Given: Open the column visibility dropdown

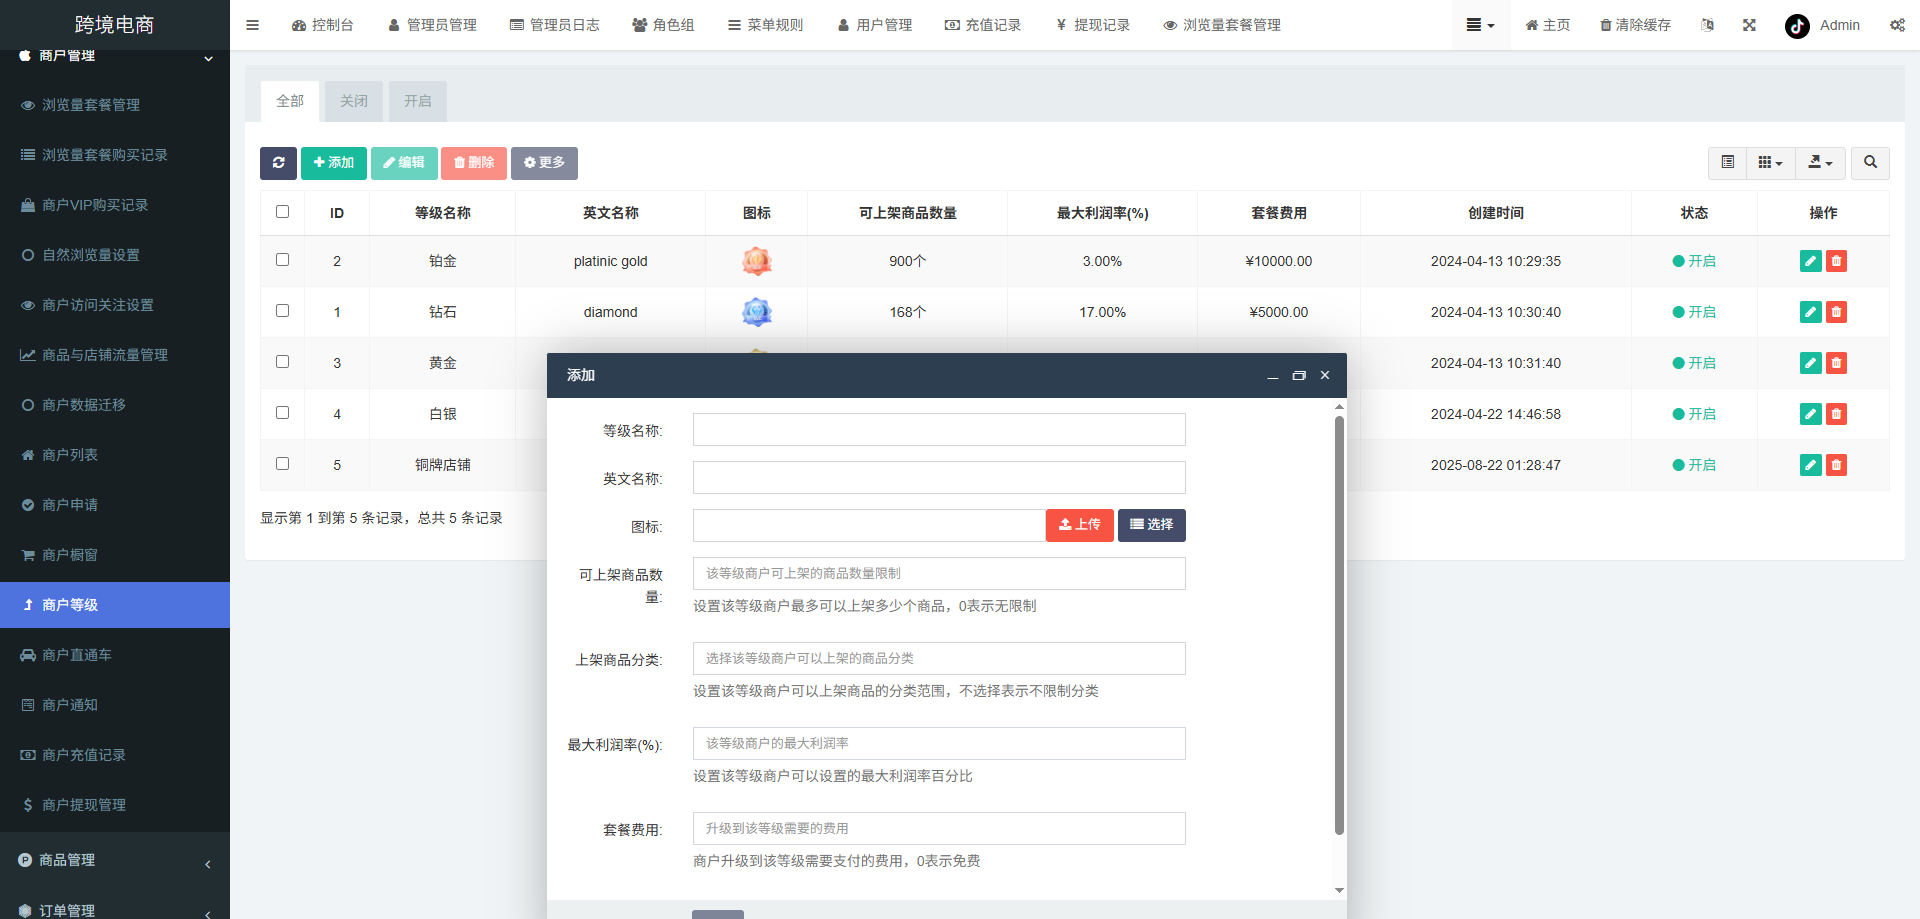Looking at the screenshot, I should [1770, 162].
